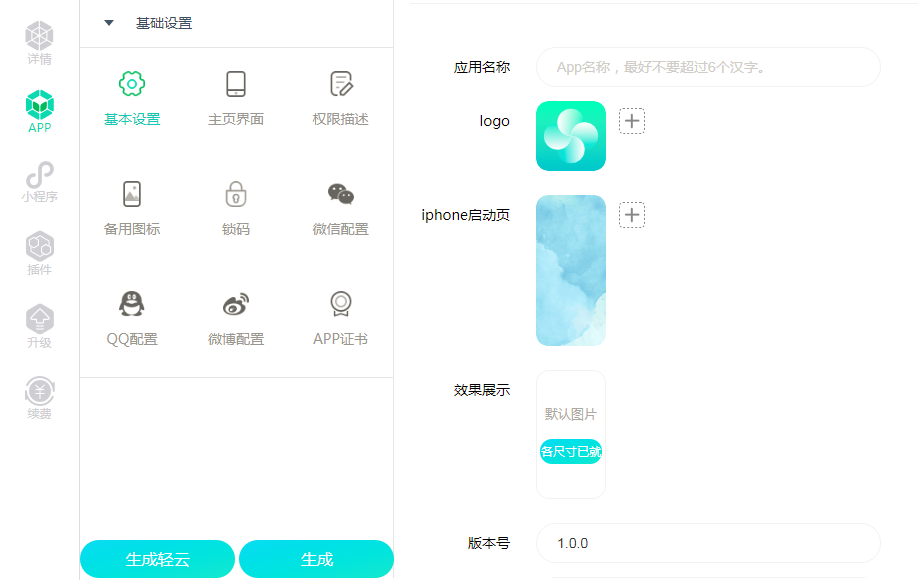
Task: Open 备用图标 backup icon settings
Action: tap(132, 208)
